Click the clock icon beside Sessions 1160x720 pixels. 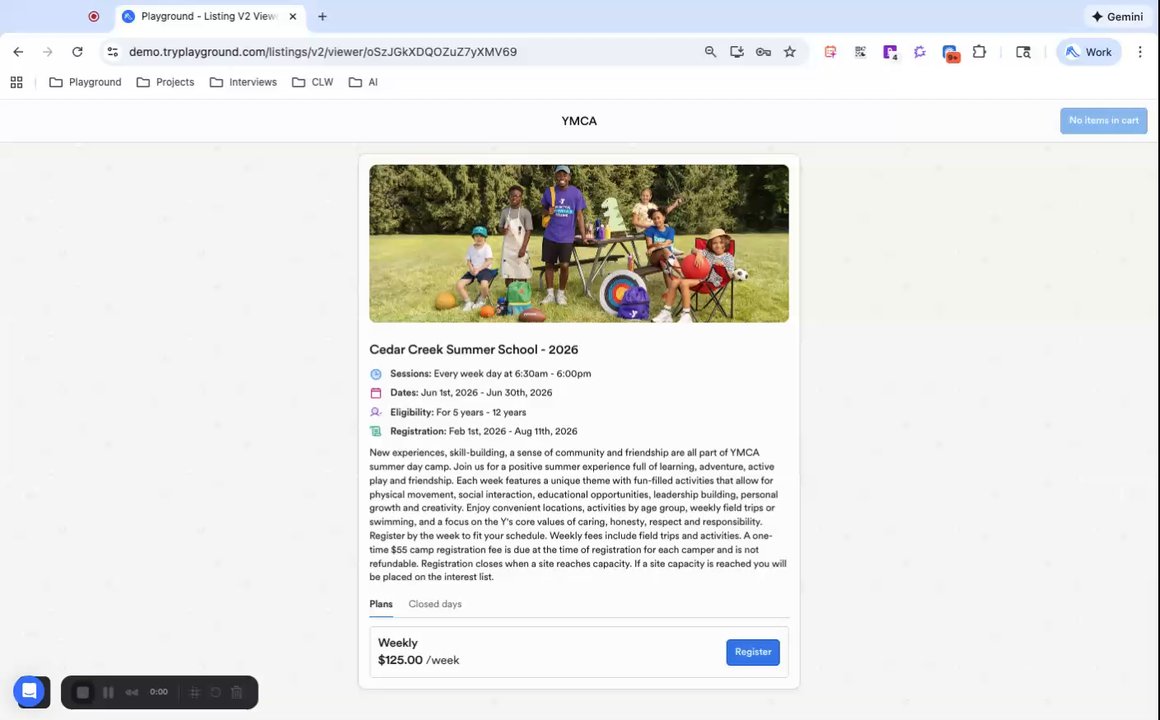pos(376,374)
